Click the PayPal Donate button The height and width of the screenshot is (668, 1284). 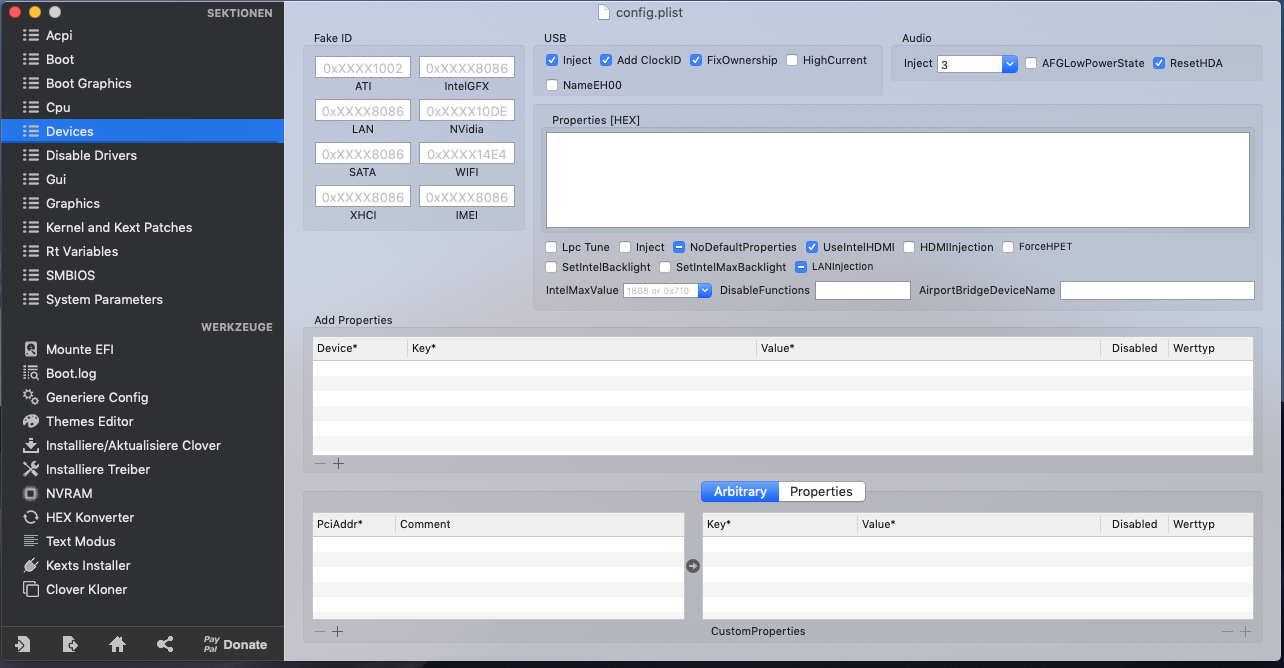point(235,644)
